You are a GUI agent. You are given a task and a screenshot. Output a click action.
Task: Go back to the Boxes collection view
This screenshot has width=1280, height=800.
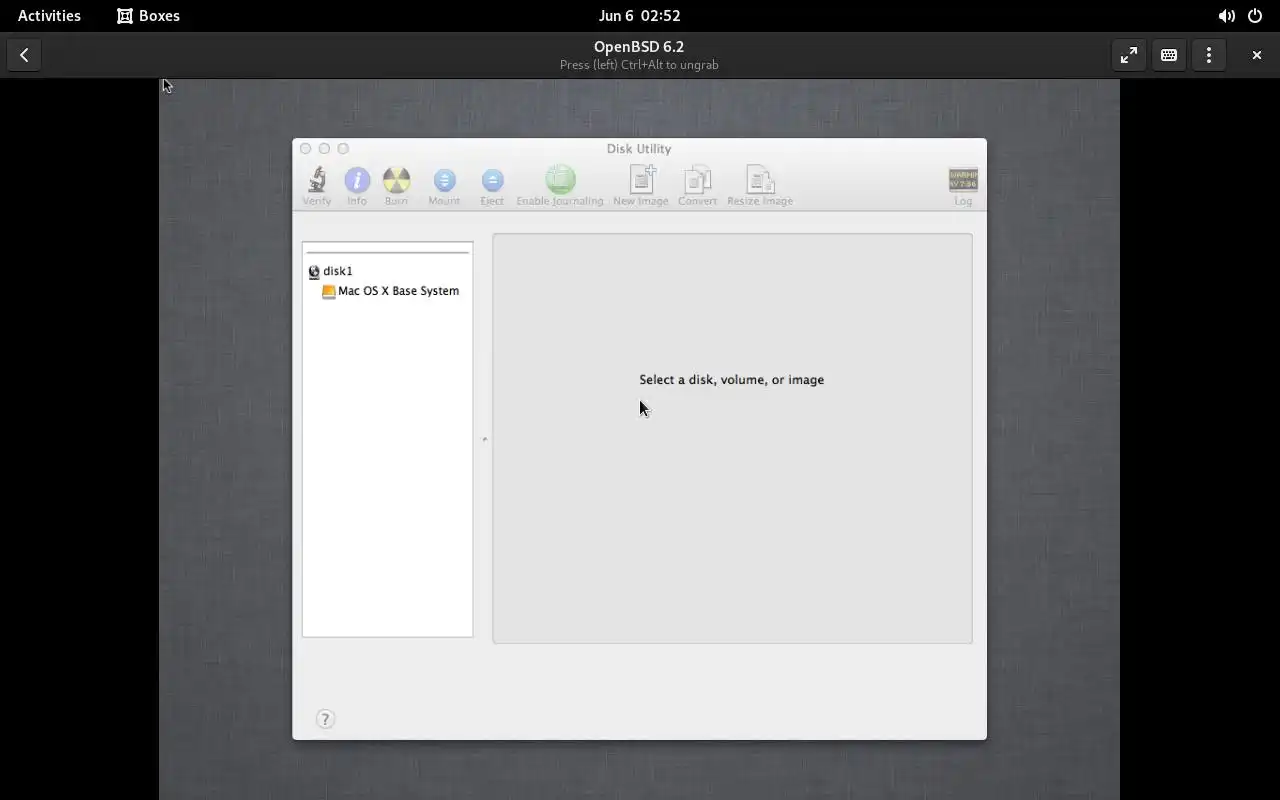coord(24,55)
